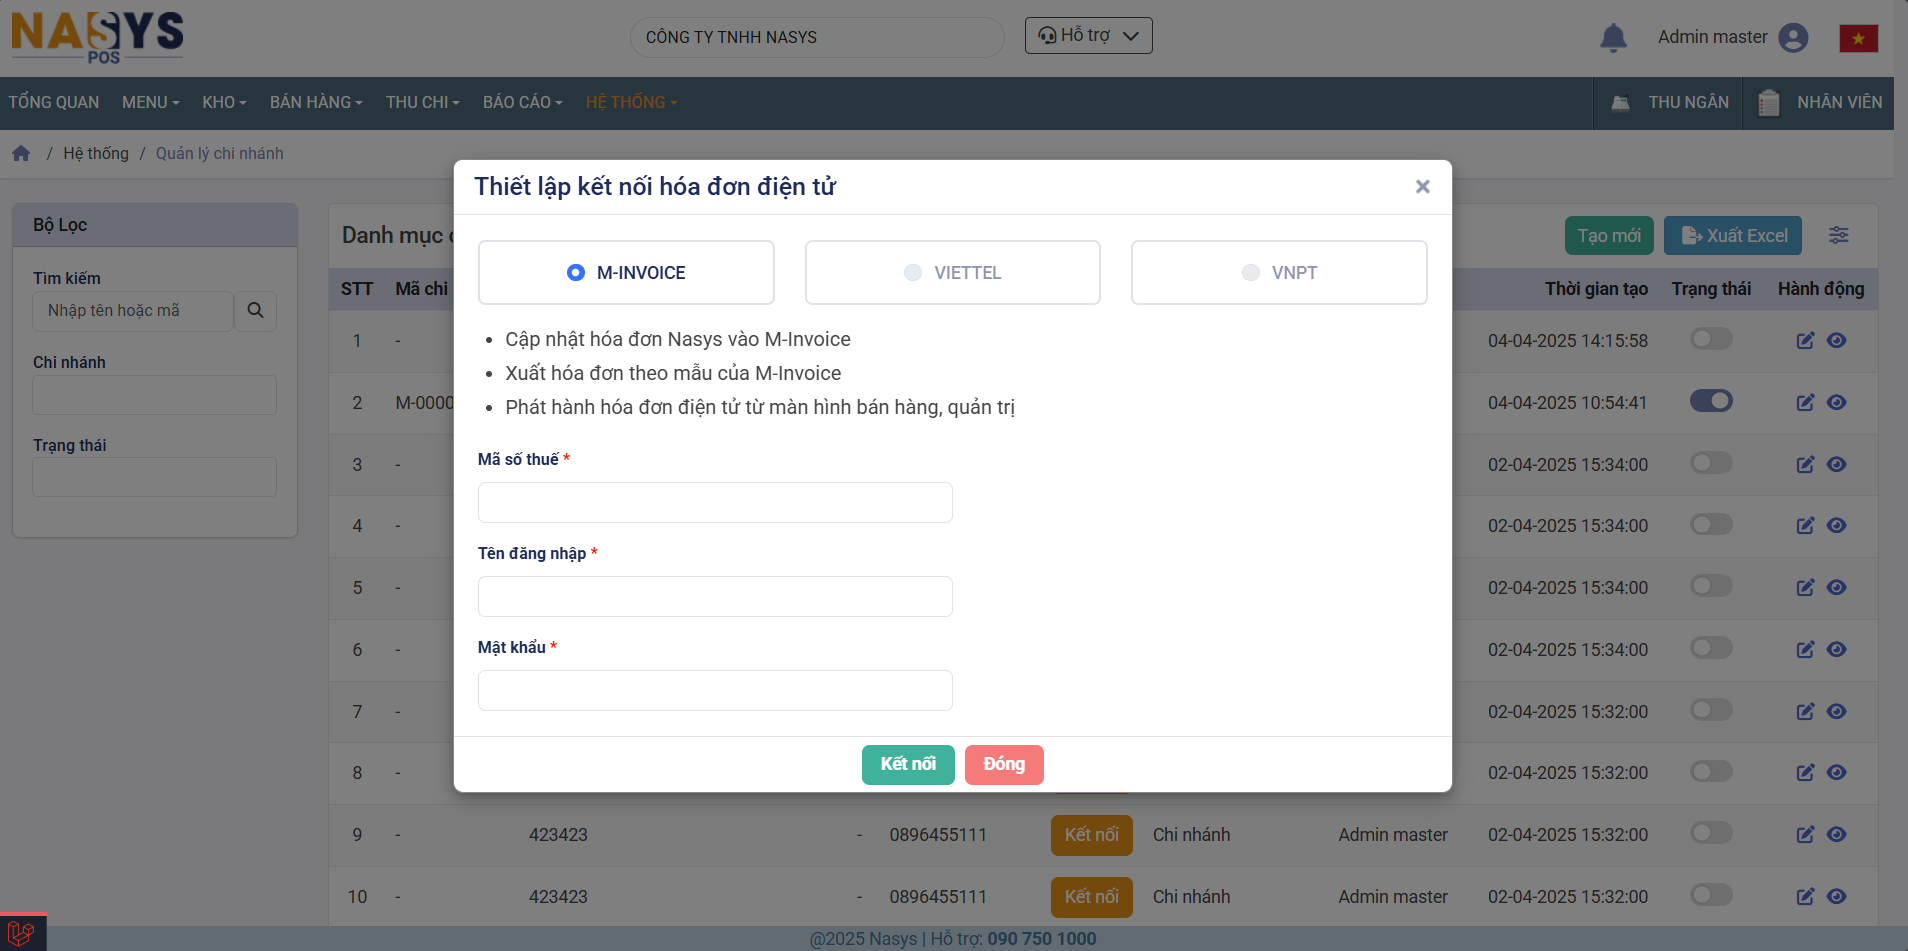This screenshot has height=951, width=1908.
Task: Click view eye icon for row 8
Action: 1837,773
